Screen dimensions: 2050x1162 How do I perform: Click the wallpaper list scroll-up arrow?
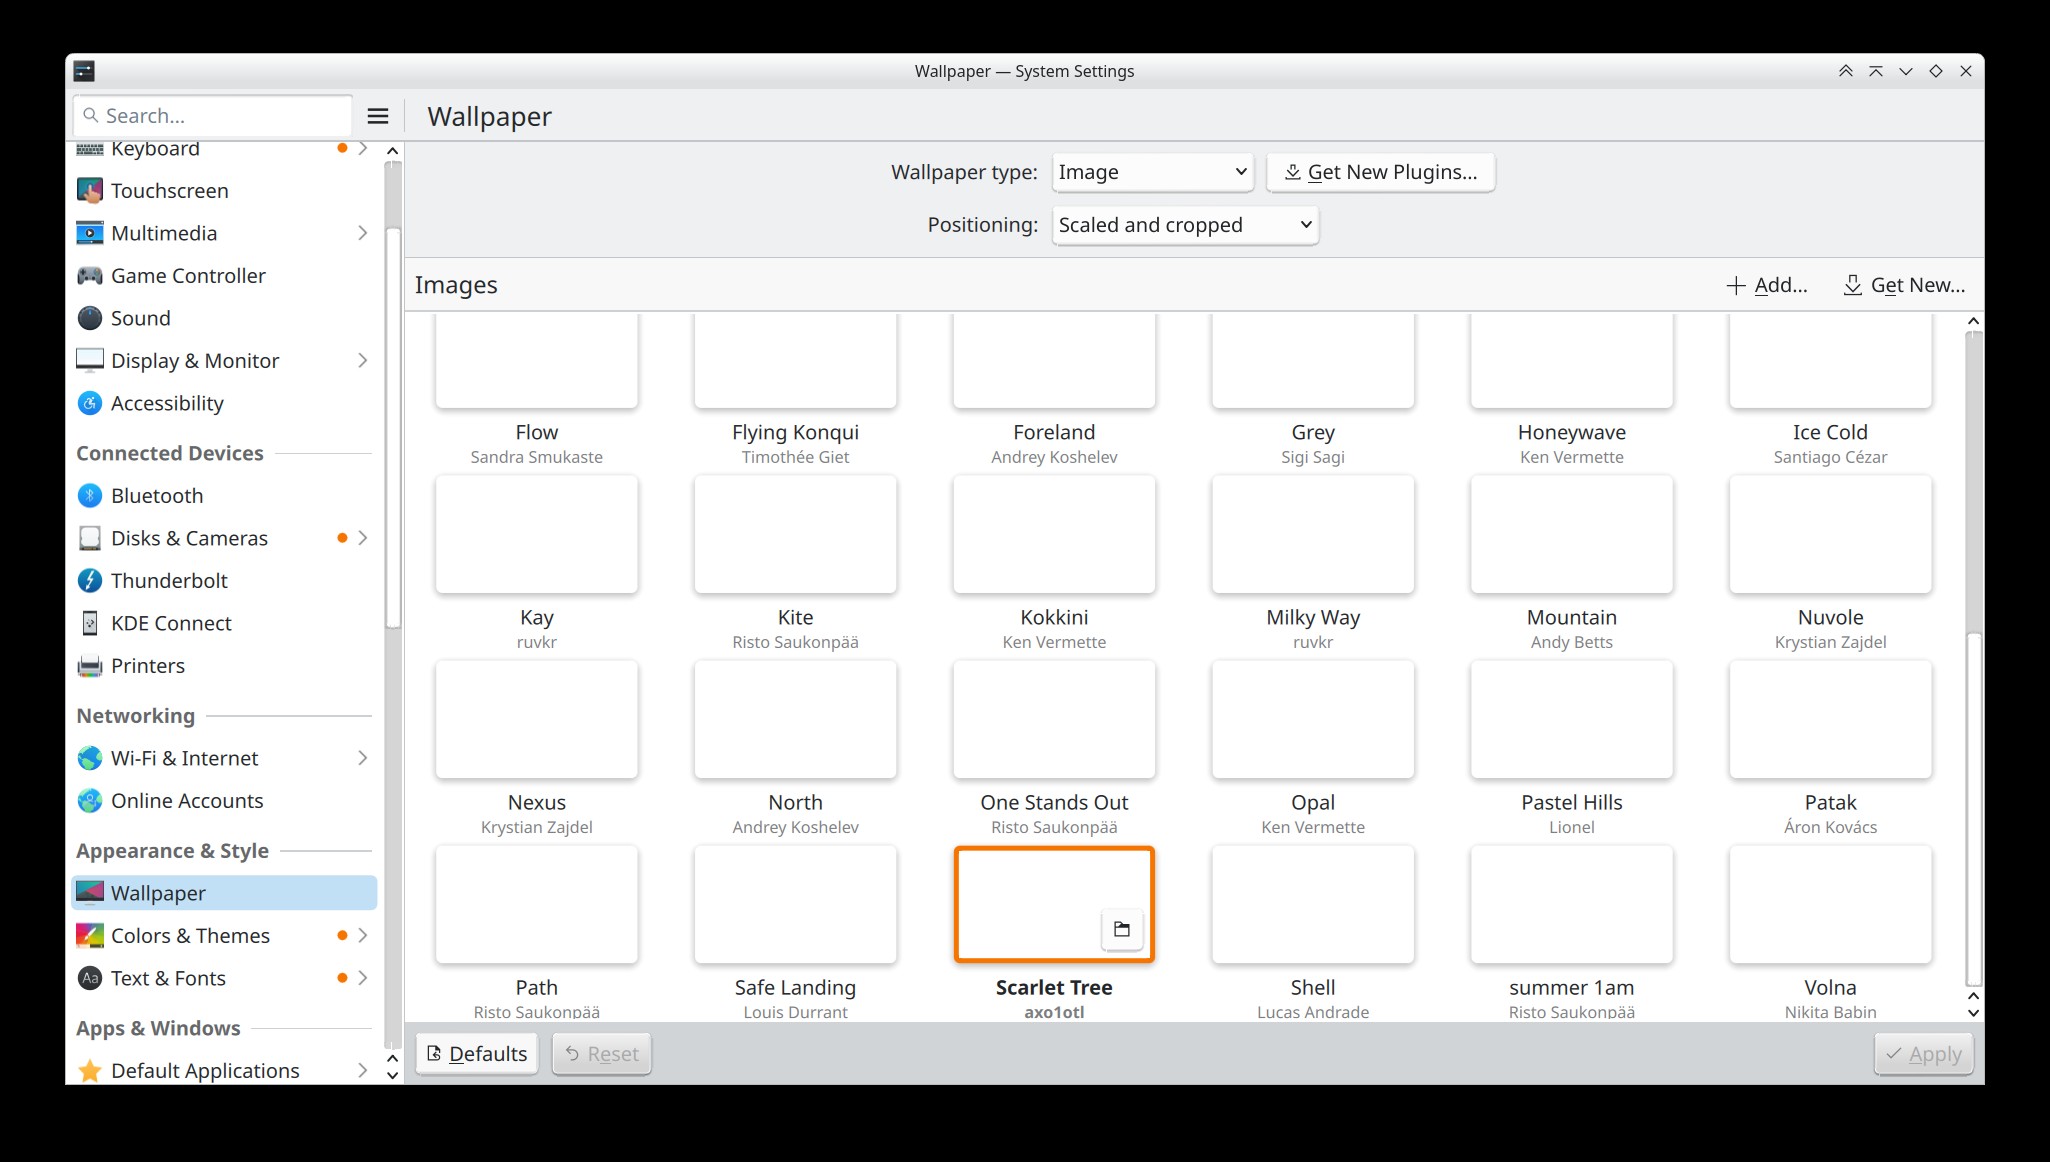(x=1973, y=321)
